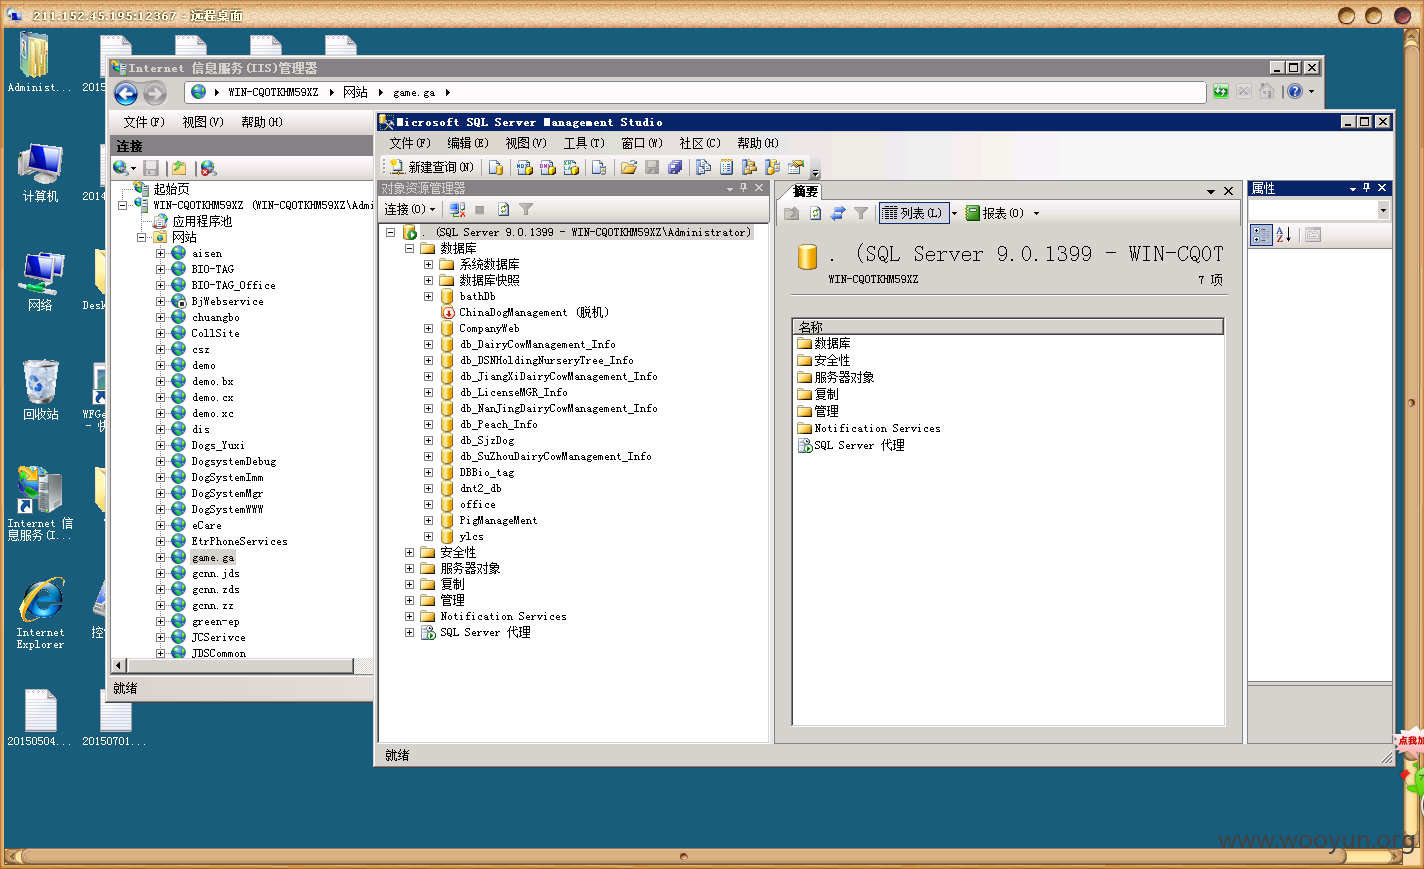Click the Recycle Bin desktop icon

point(41,390)
